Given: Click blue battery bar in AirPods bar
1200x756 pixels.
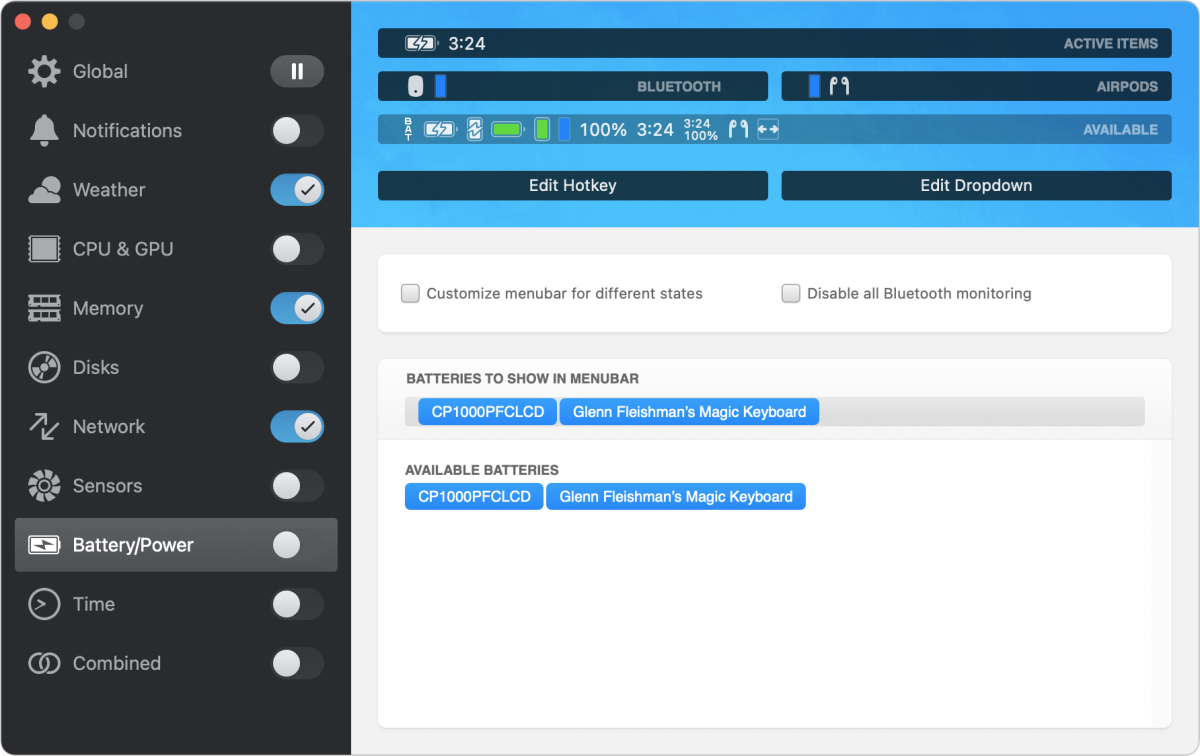Looking at the screenshot, I should point(814,86).
